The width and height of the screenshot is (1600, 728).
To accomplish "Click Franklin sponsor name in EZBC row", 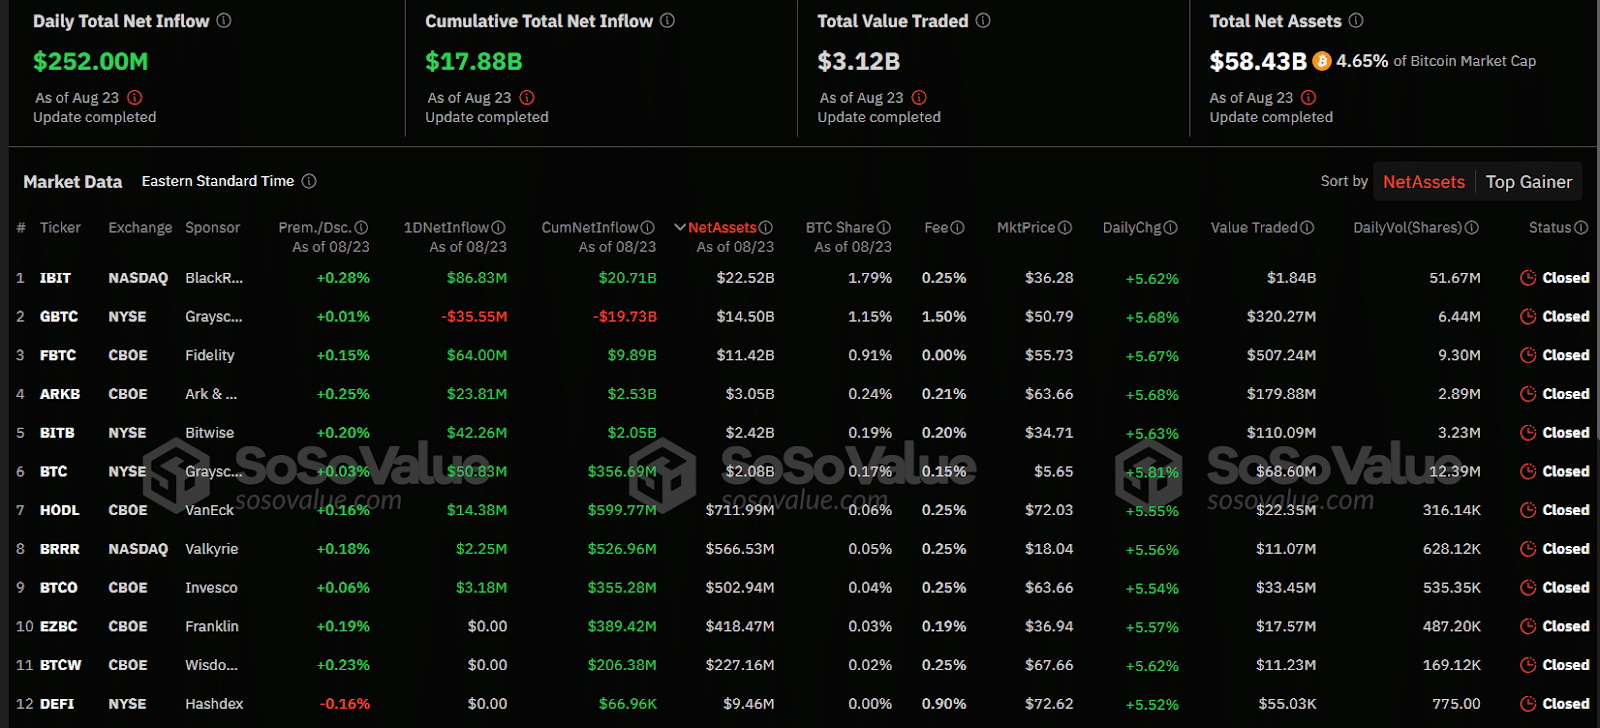I will coord(212,626).
